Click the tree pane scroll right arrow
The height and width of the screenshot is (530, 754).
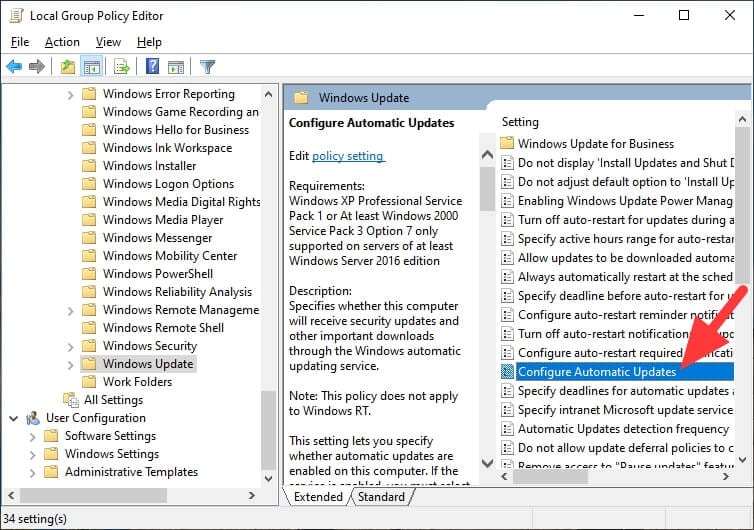[x=251, y=495]
